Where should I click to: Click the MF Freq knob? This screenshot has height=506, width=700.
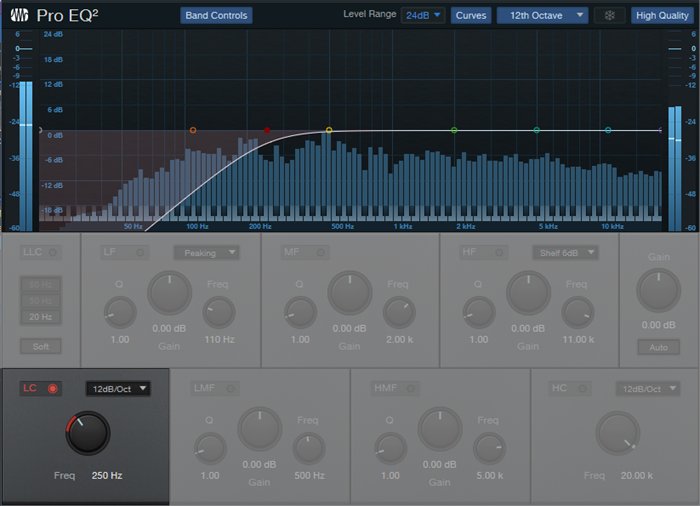(399, 313)
